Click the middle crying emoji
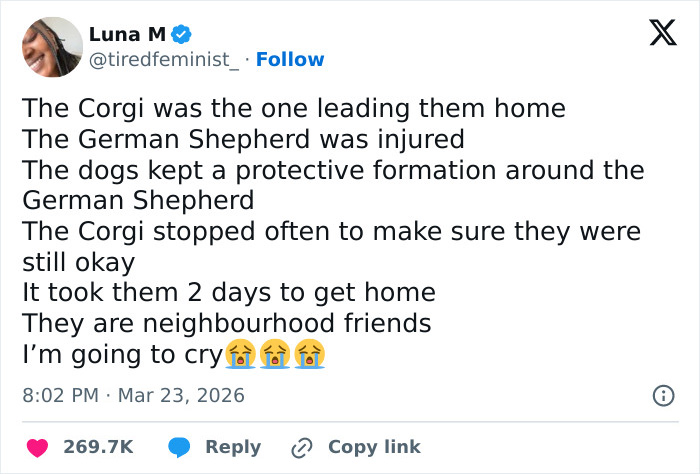Screen dimensions: 700x474 274,353
